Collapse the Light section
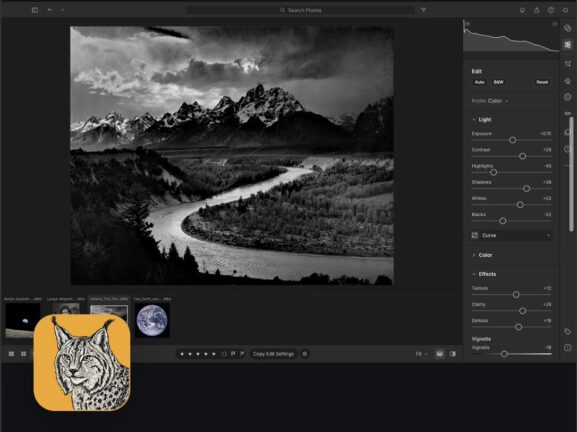This screenshot has height=432, width=577. (x=474, y=120)
